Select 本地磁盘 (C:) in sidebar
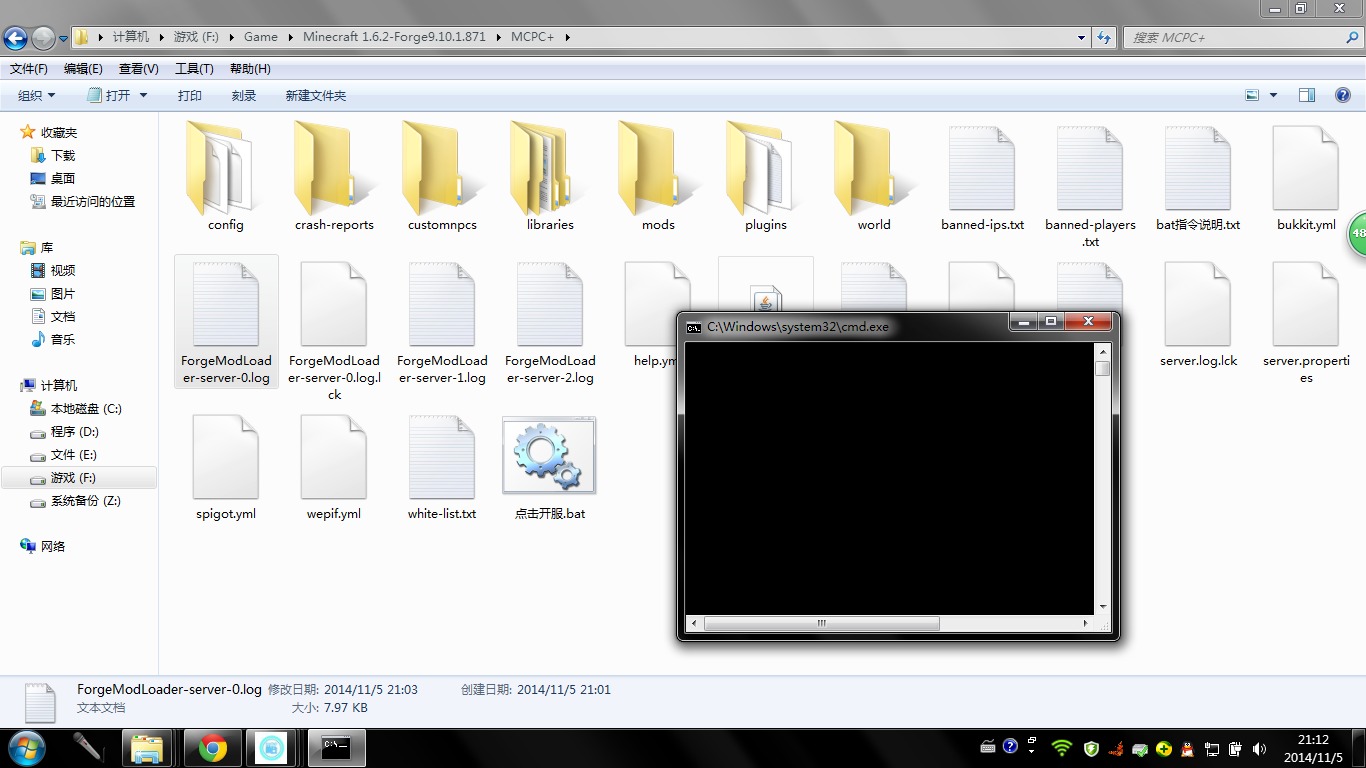Screen dimensions: 1366x768 (x=76, y=409)
